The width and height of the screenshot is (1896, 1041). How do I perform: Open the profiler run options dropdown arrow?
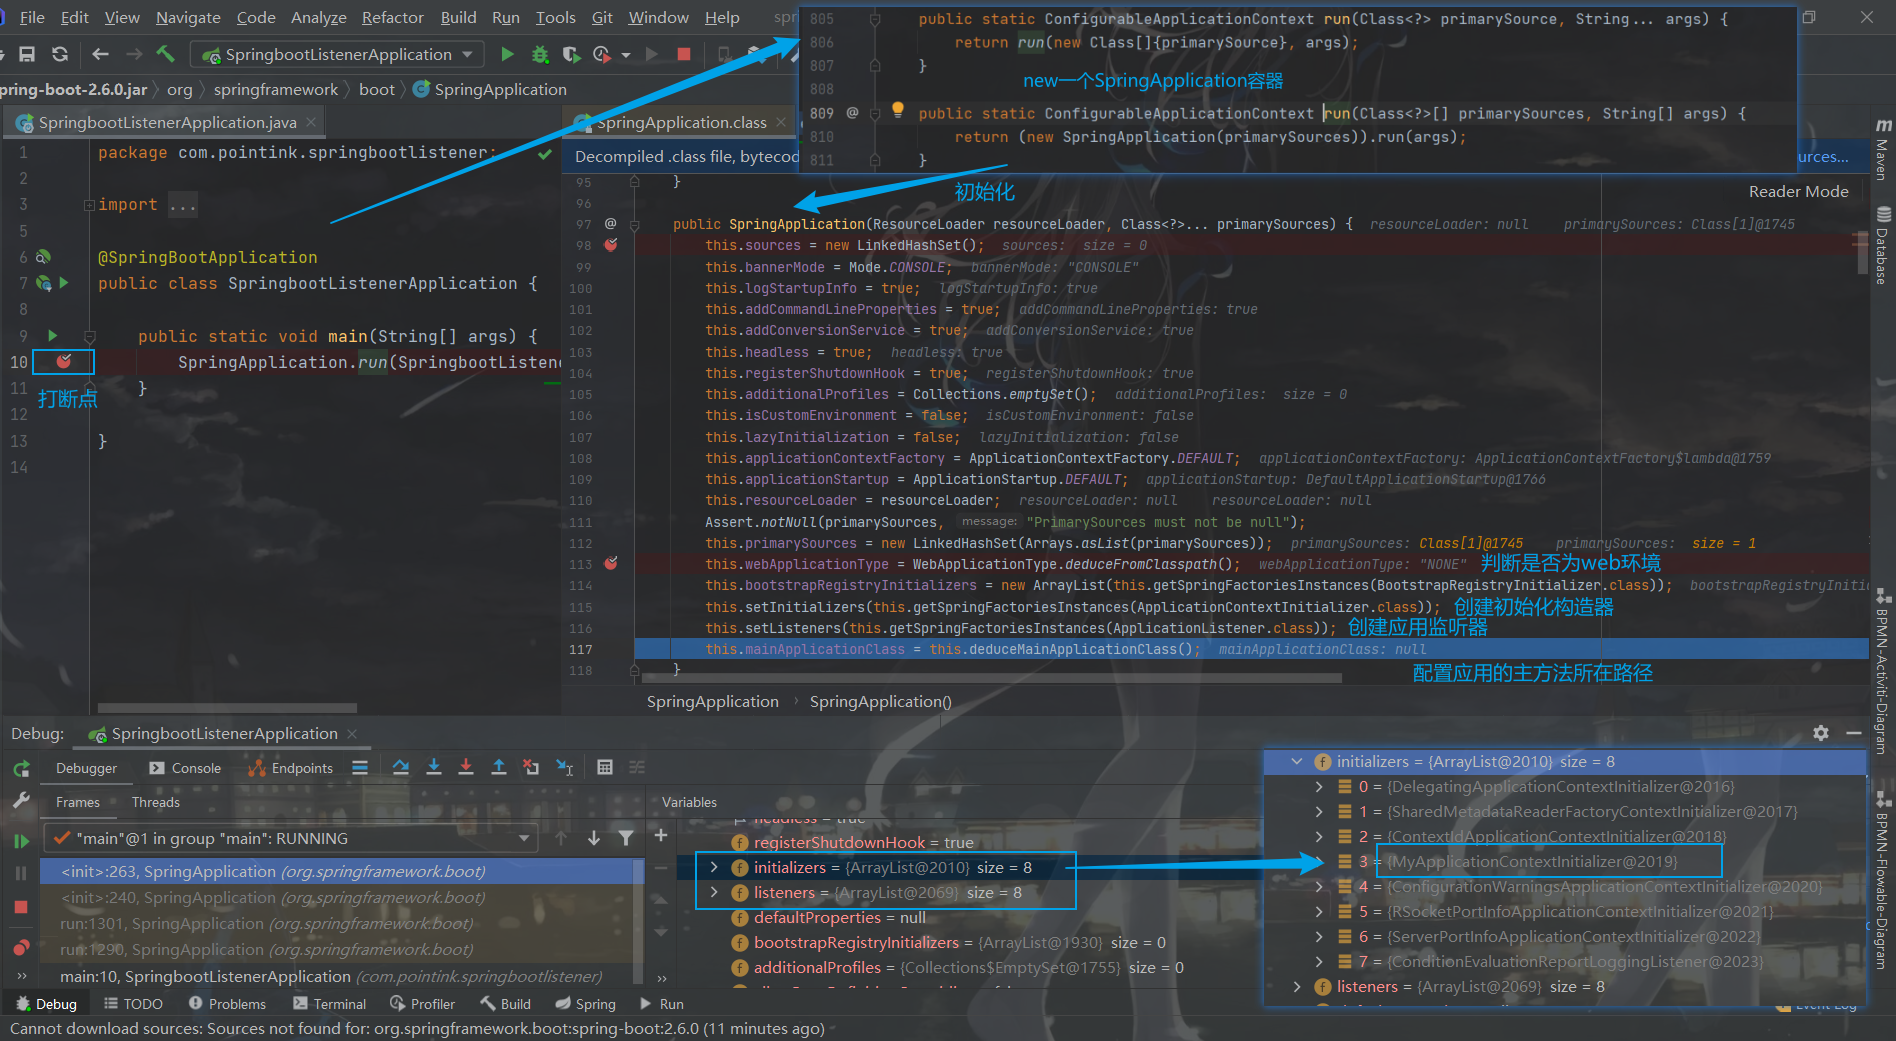click(x=626, y=55)
